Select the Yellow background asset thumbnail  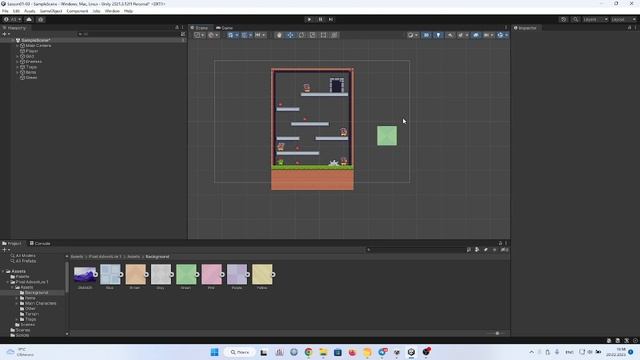pos(262,274)
